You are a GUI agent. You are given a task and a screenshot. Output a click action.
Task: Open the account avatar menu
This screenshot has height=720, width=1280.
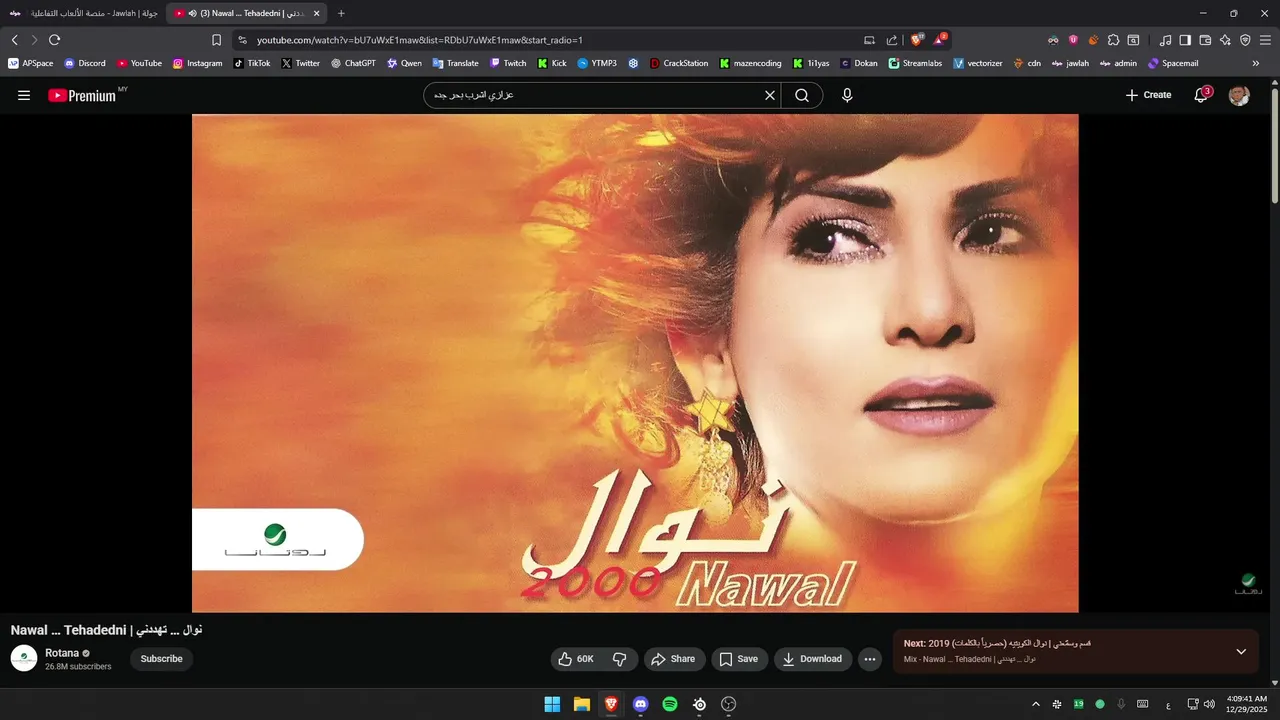(x=1239, y=95)
